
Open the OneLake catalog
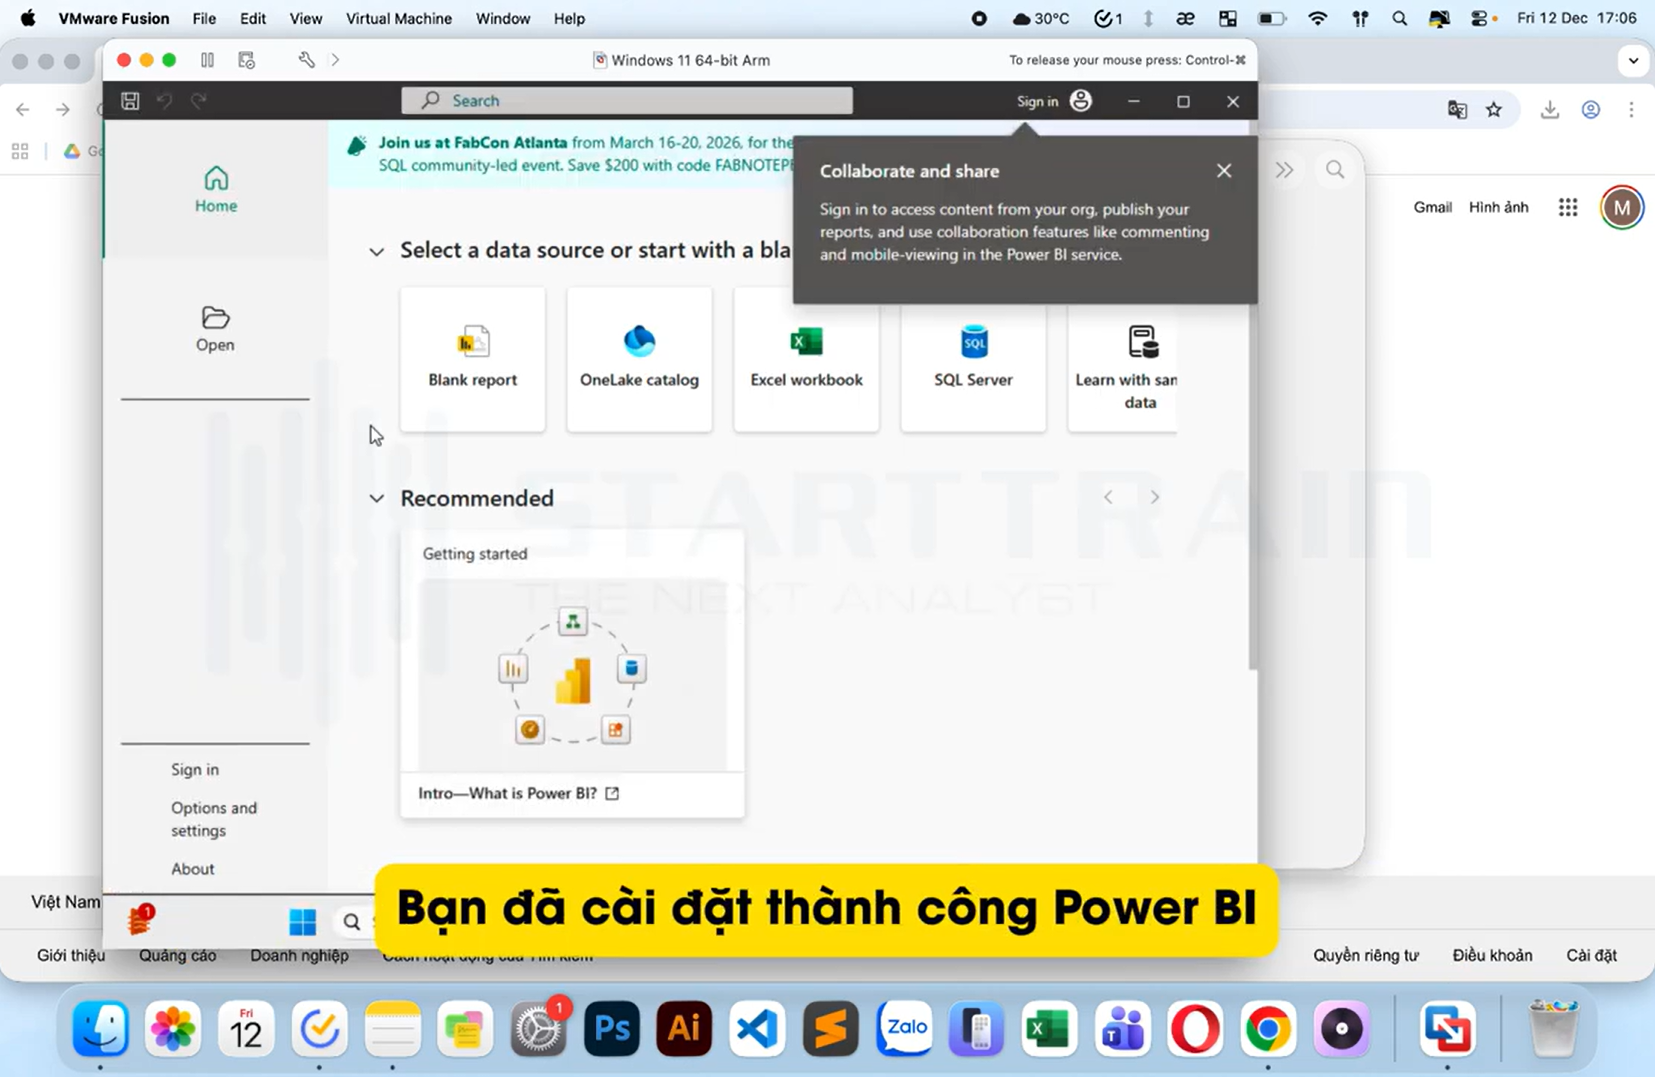click(x=638, y=358)
